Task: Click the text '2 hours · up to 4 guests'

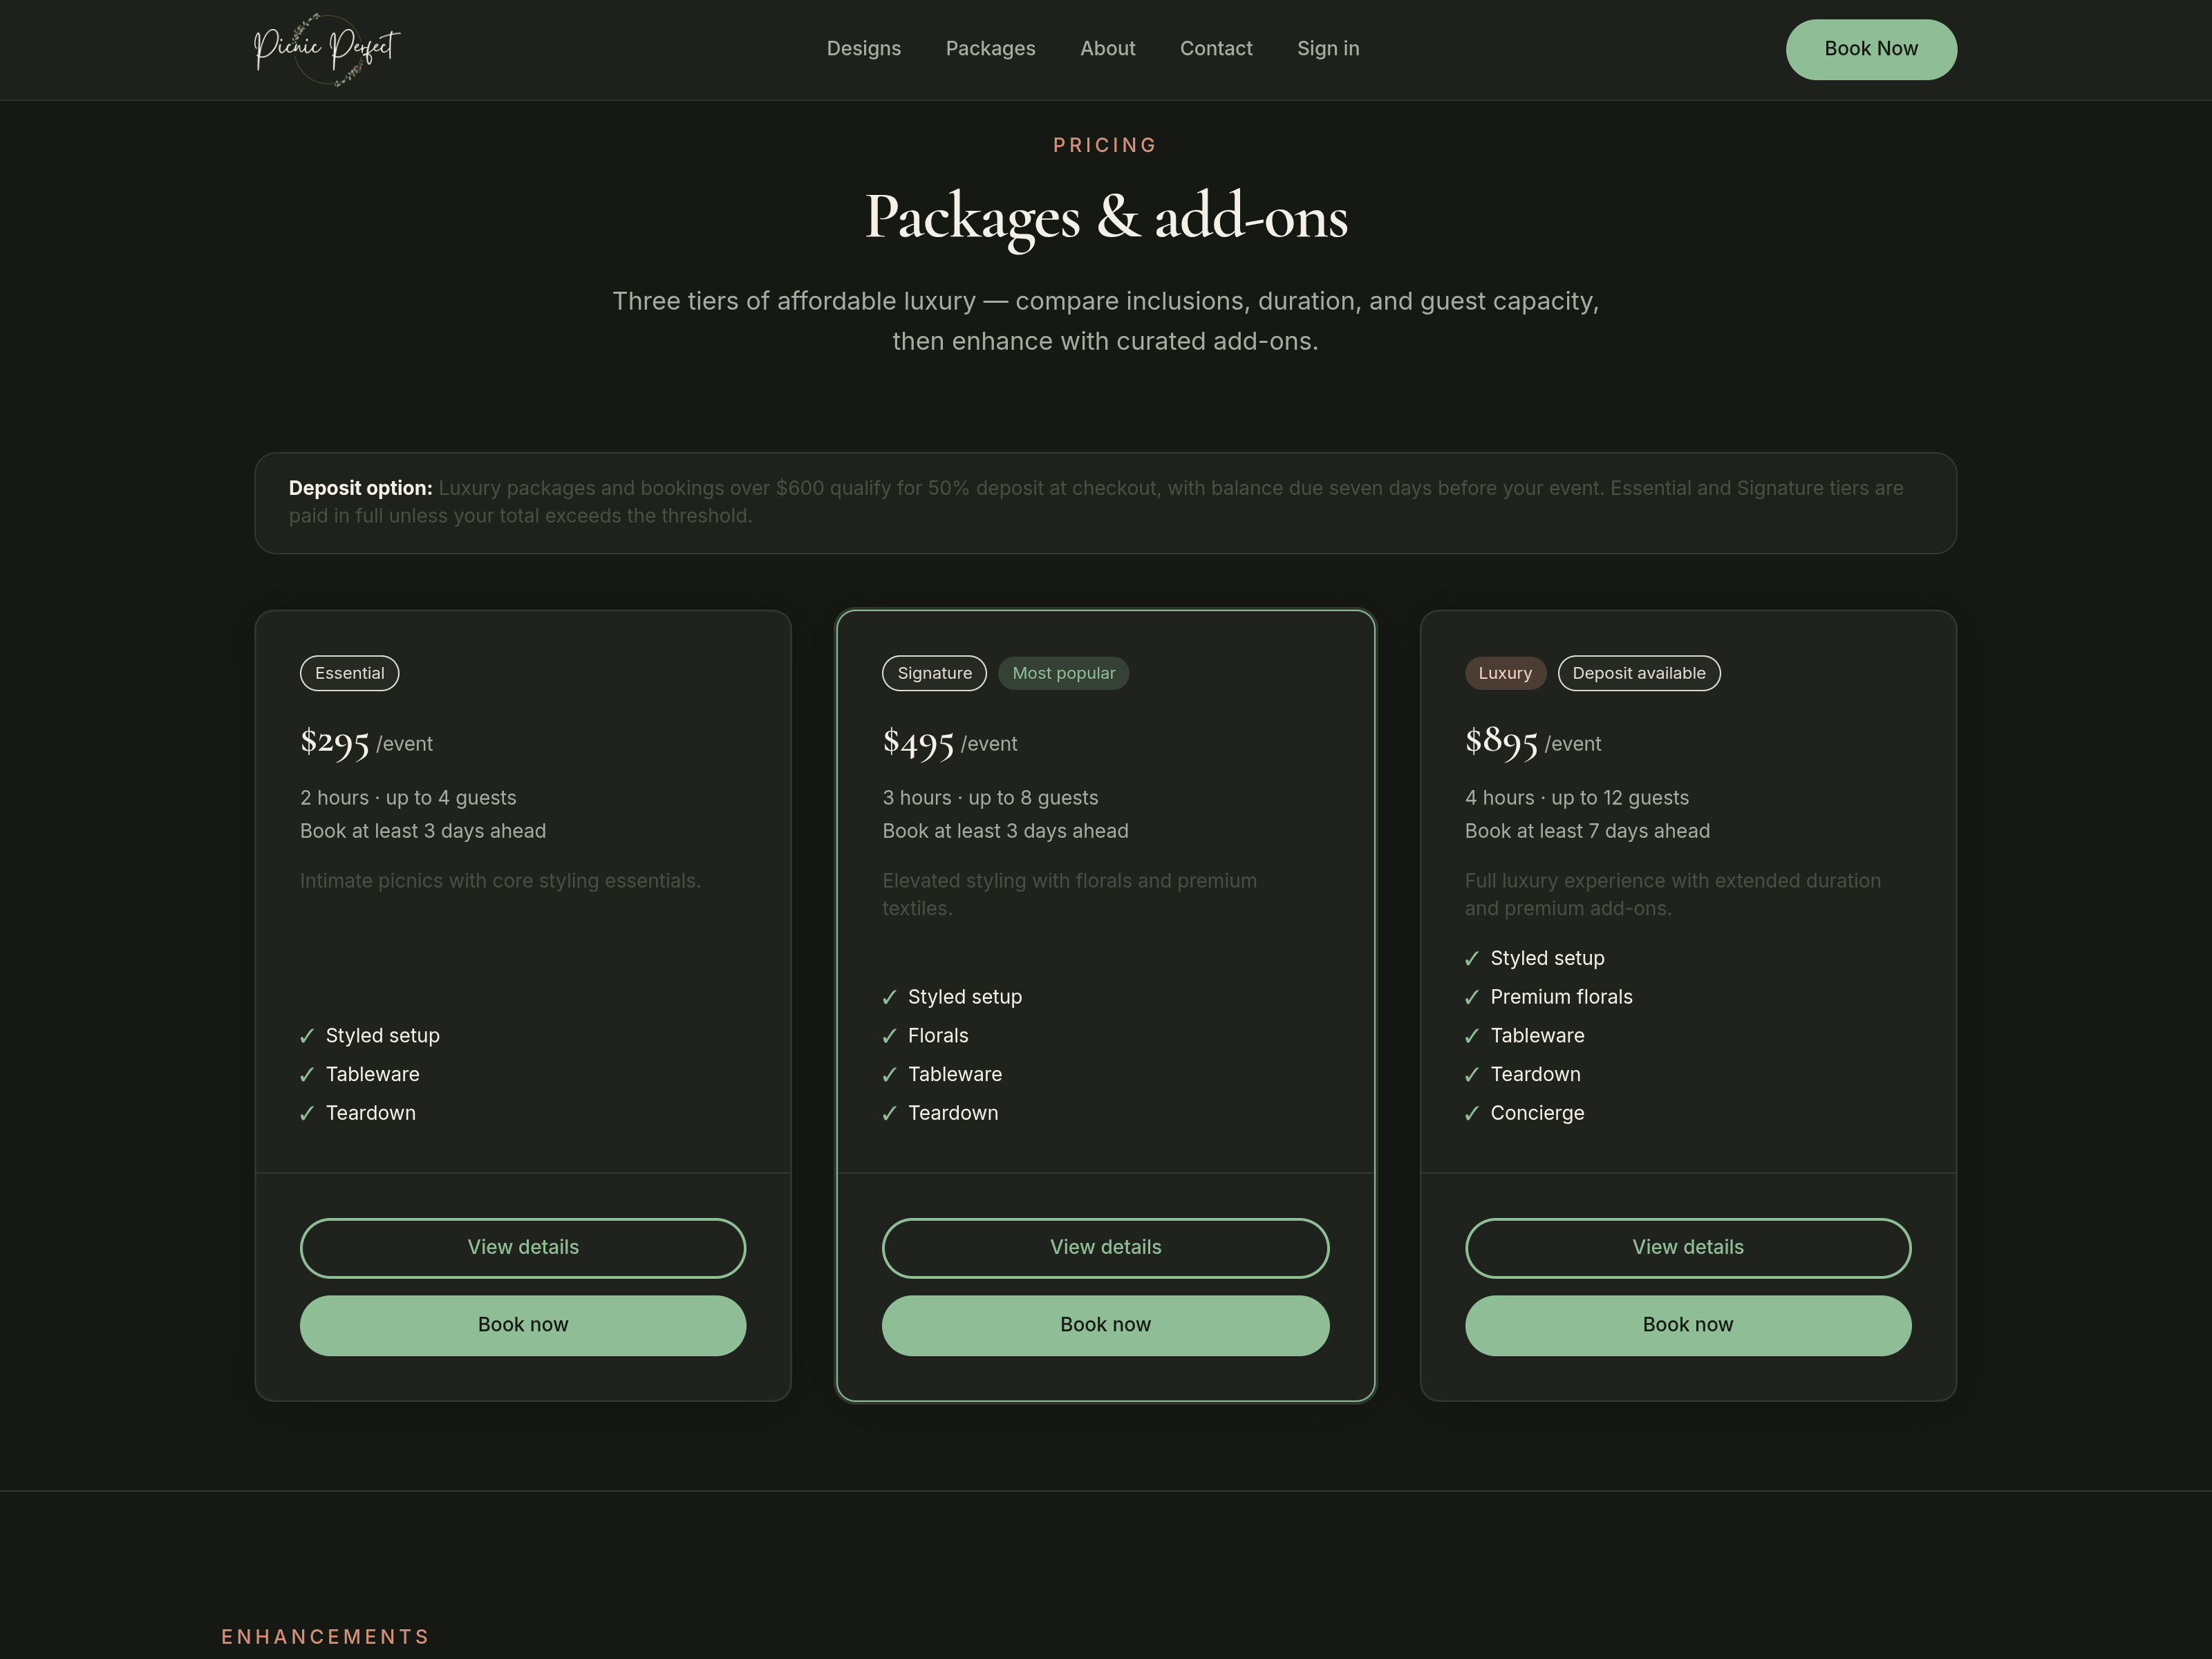Action: pos(408,798)
